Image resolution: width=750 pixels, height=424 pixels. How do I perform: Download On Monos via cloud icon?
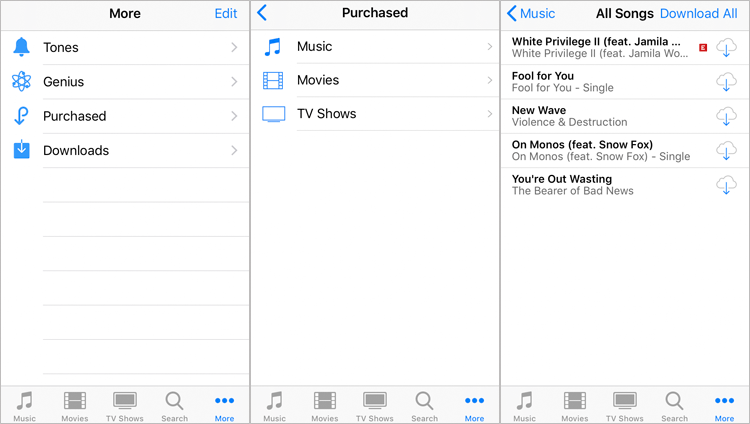click(726, 151)
